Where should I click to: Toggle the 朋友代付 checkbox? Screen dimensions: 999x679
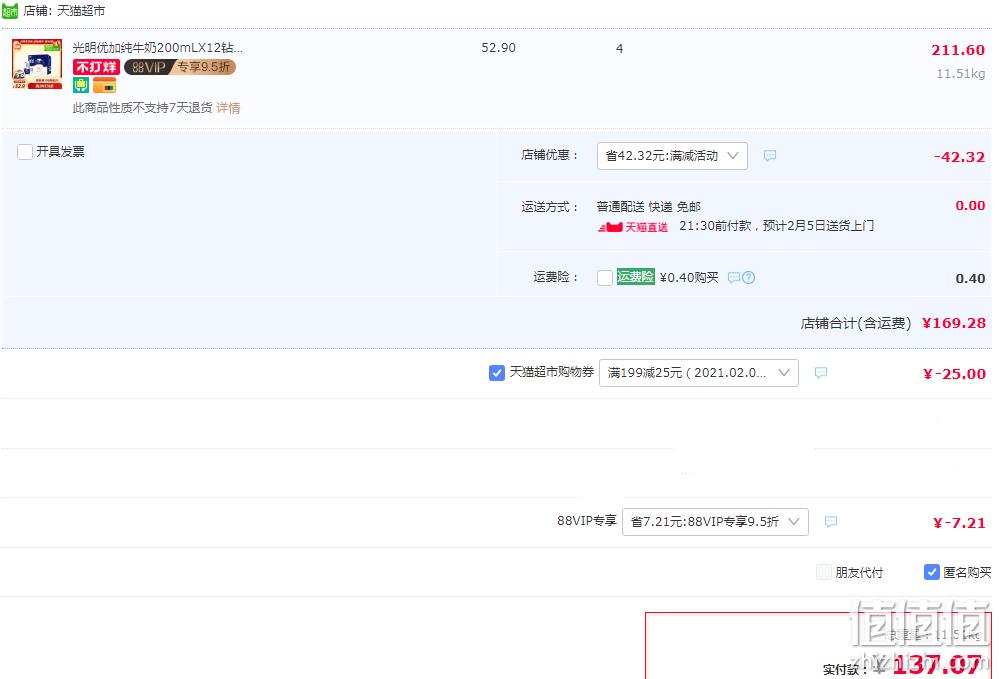pyautogui.click(x=824, y=572)
